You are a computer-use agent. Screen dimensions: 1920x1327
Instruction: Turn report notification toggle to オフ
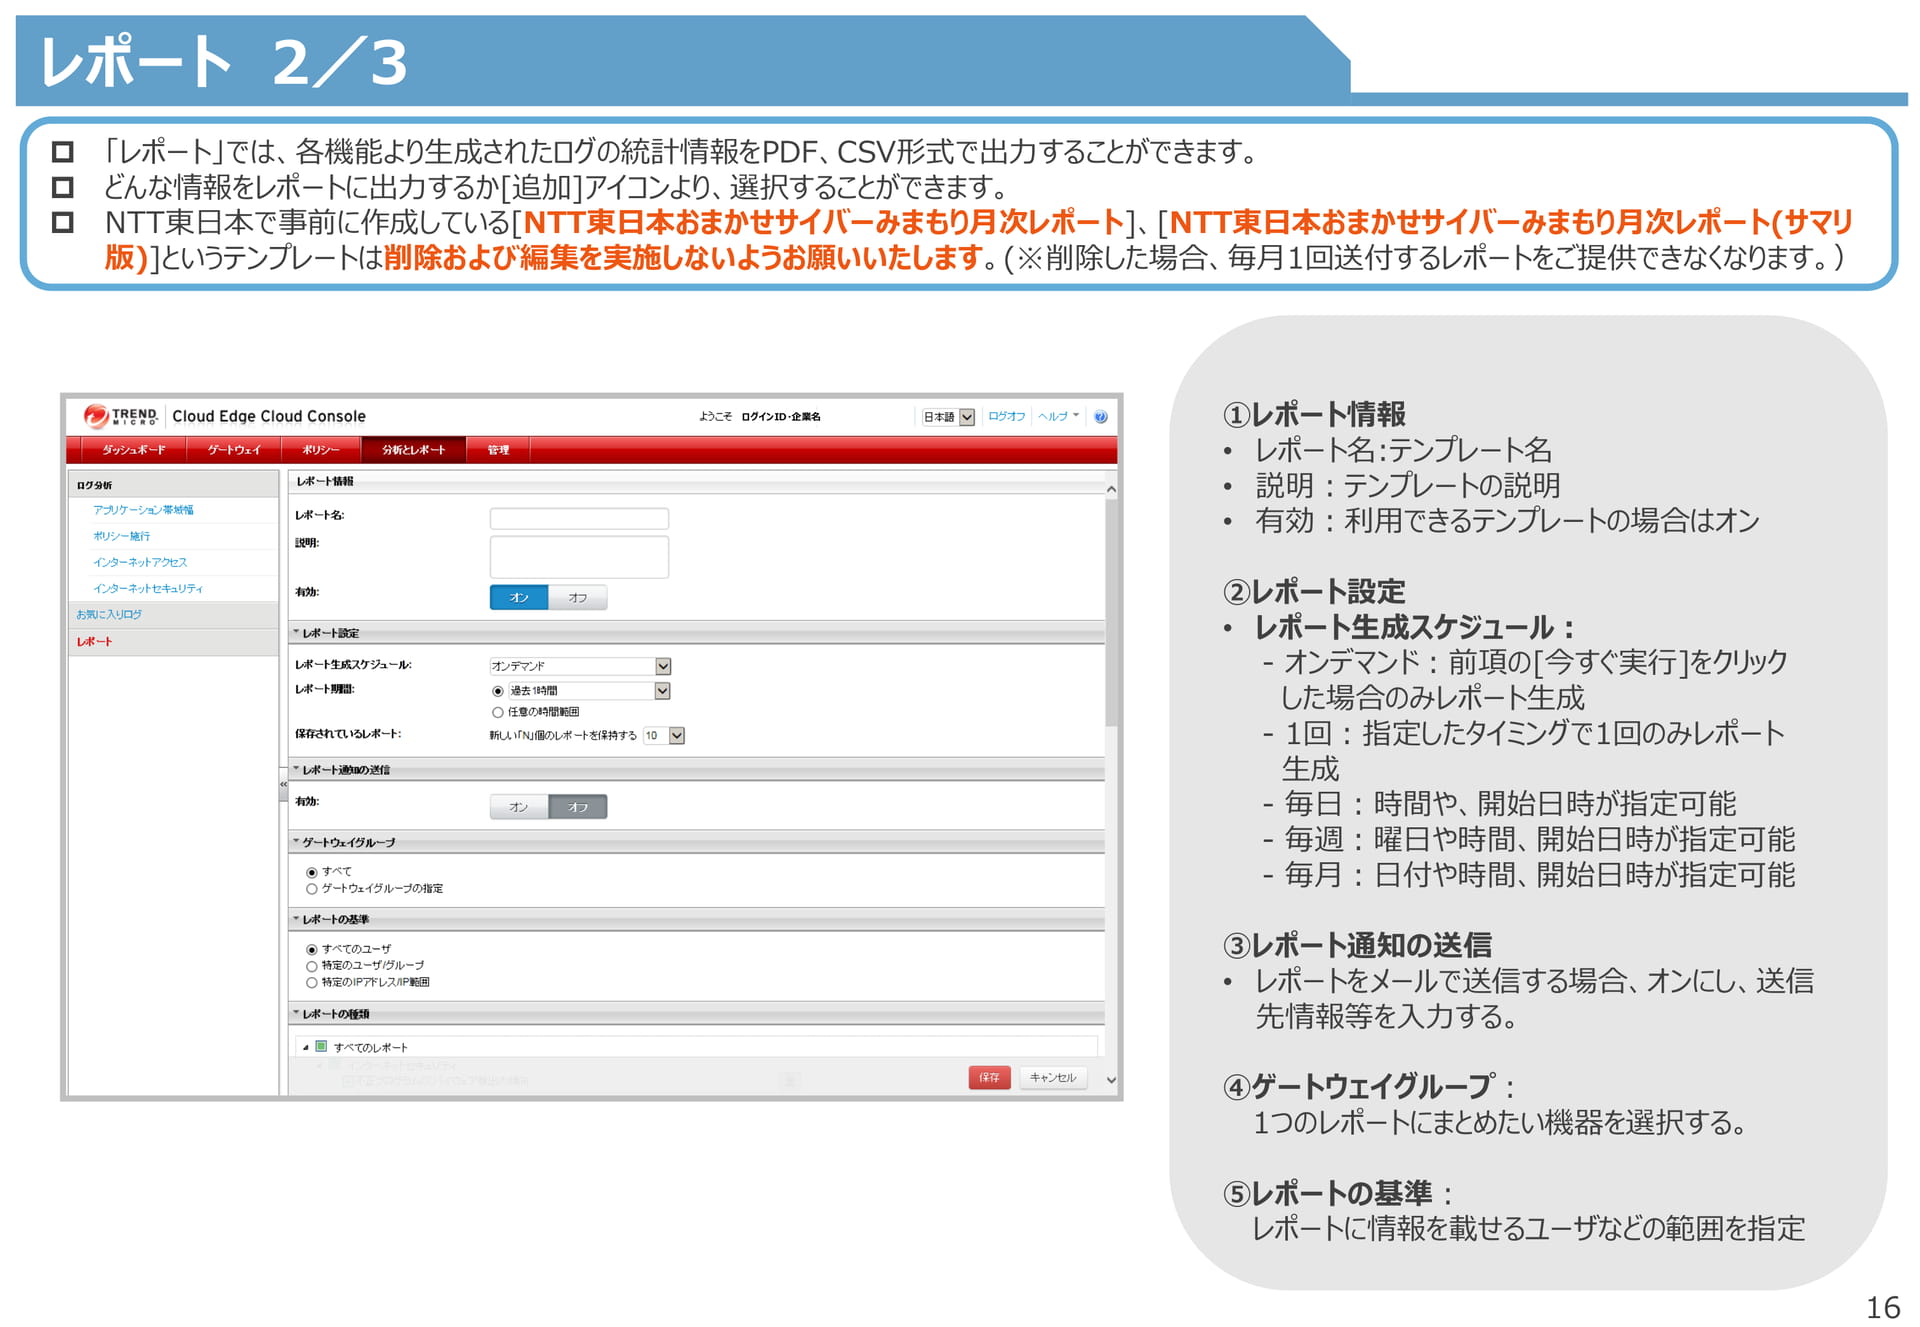577,807
